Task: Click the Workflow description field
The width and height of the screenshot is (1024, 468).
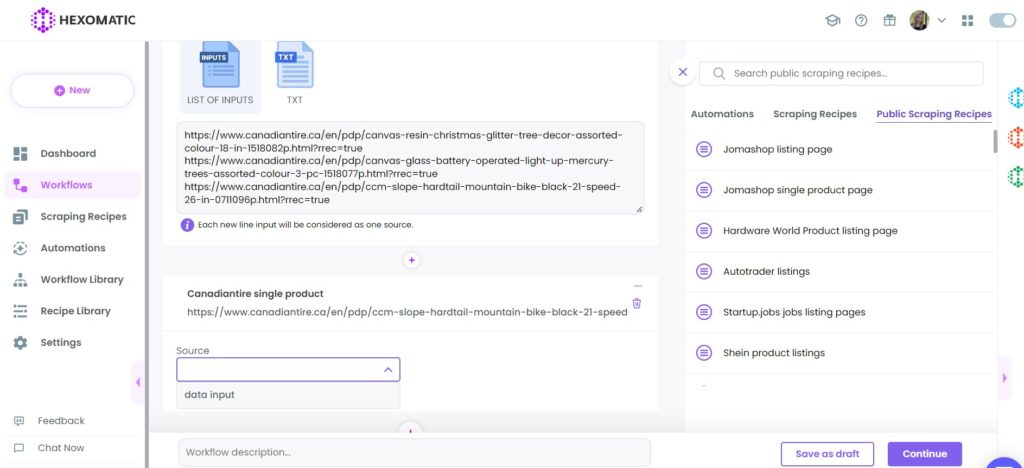Action: 414,452
